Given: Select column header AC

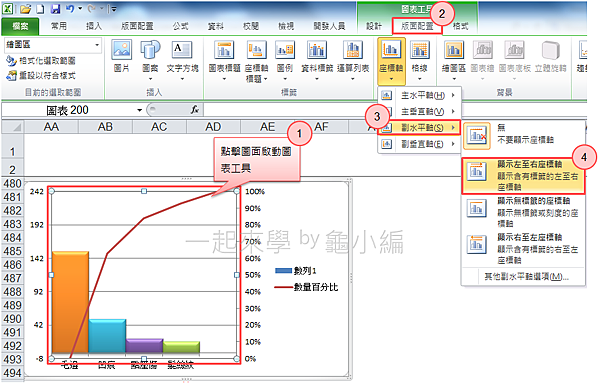Looking at the screenshot, I should point(159,127).
